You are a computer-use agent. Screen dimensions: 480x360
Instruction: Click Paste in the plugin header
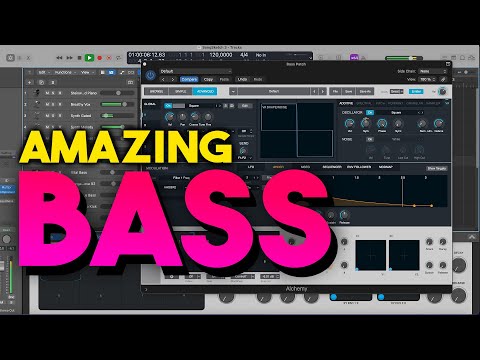(x=224, y=79)
